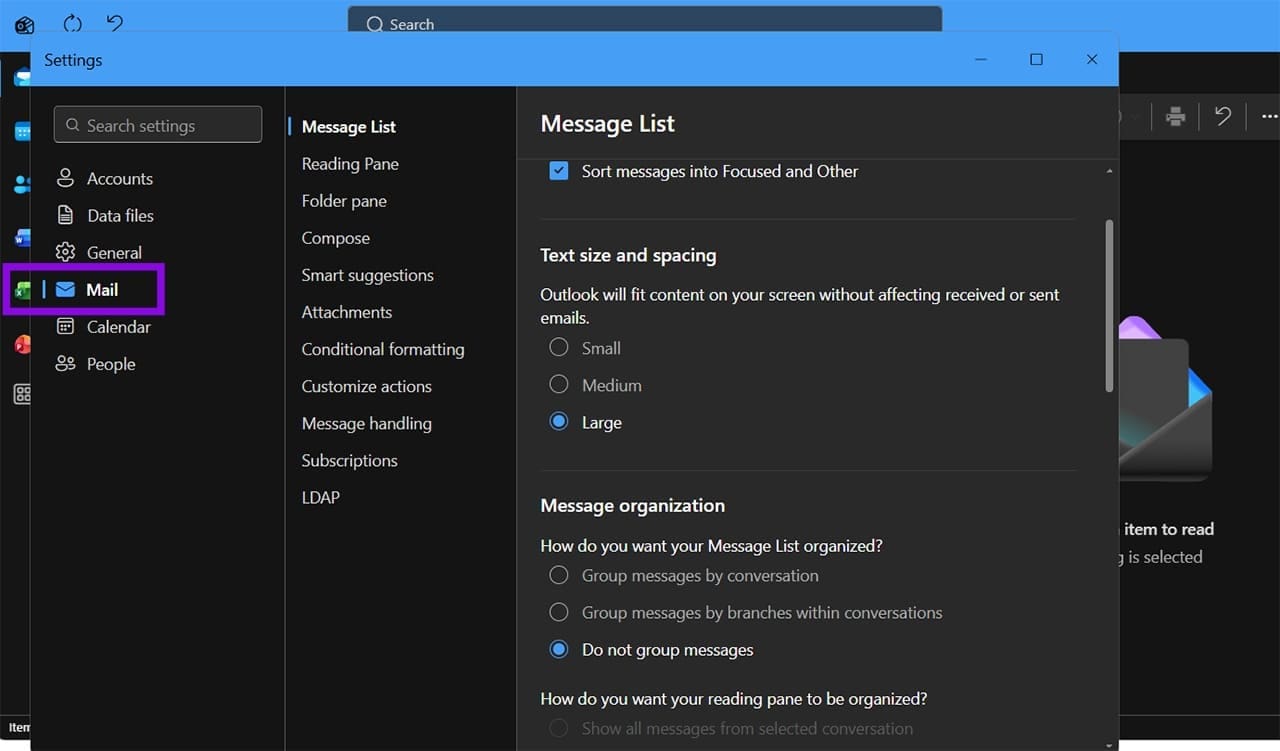Open the Folder pane settings tab

(344, 201)
